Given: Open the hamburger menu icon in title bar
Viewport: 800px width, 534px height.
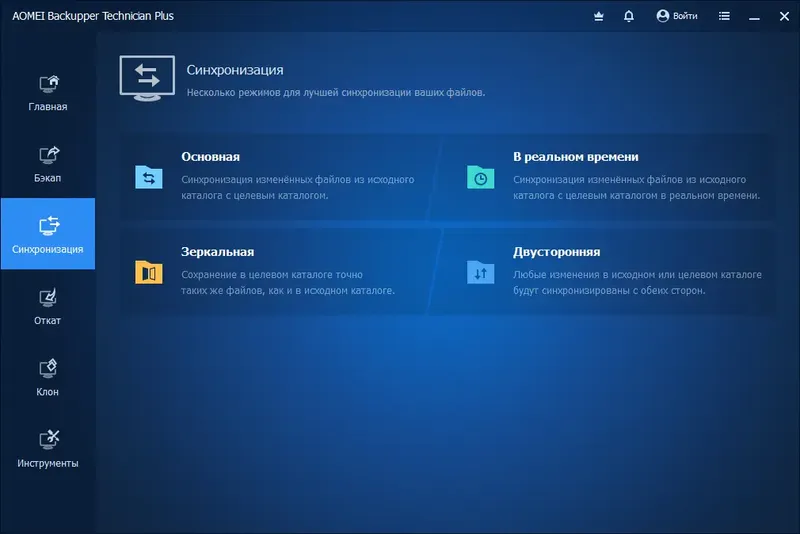Looking at the screenshot, I should pos(724,16).
